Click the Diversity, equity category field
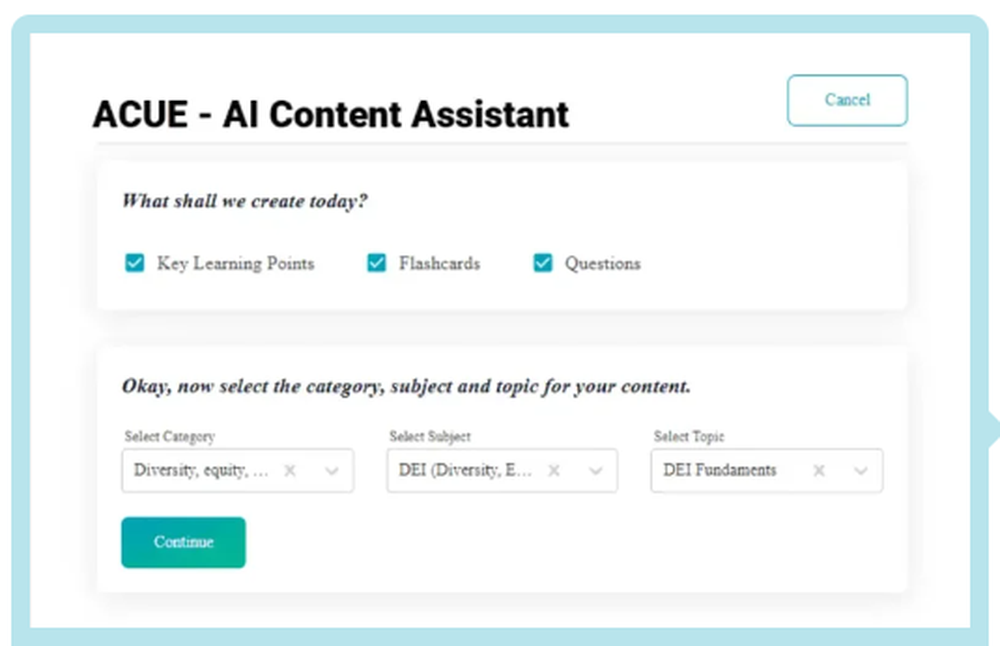Image resolution: width=1000 pixels, height=646 pixels. (x=238, y=471)
